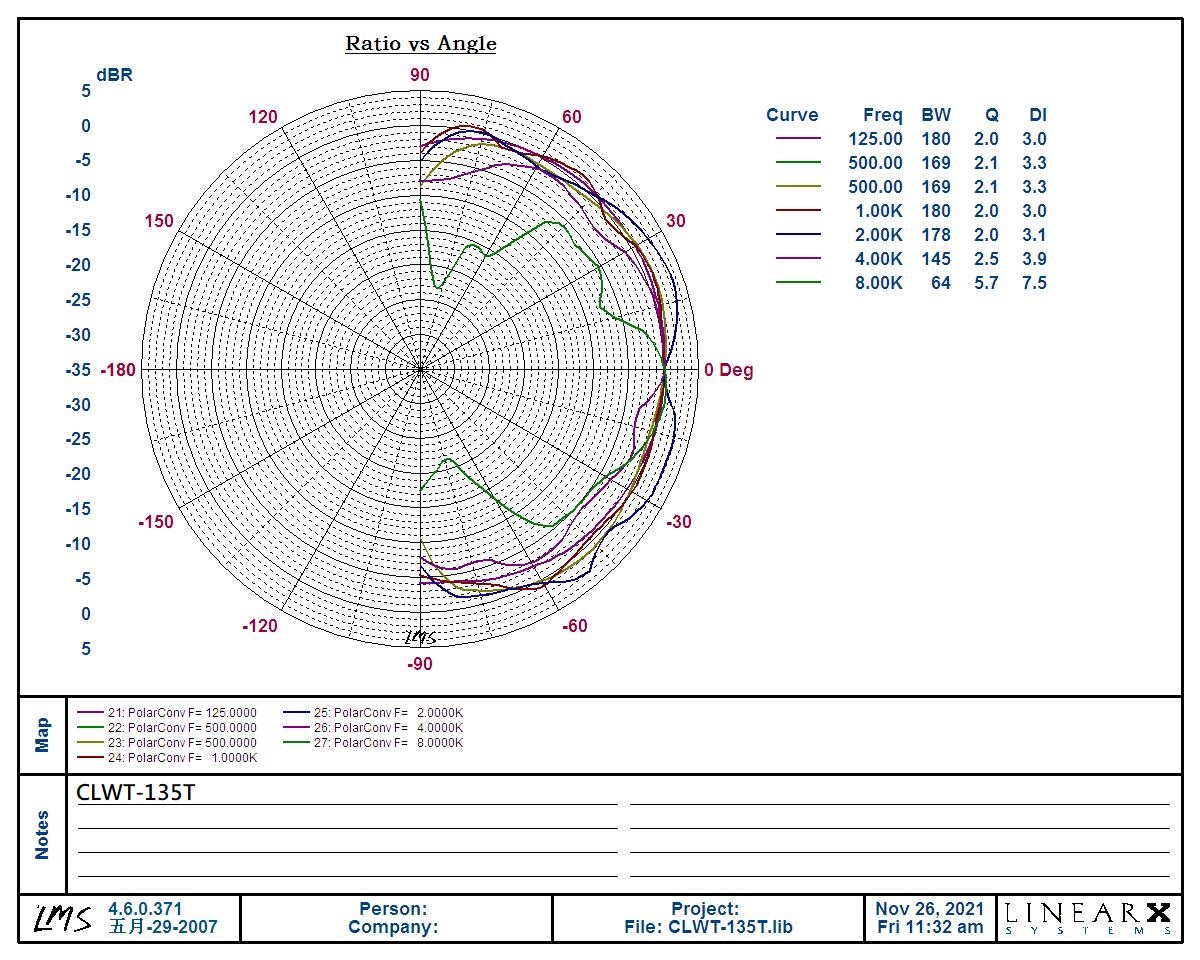Select the -150 degree angle label

pos(155,522)
